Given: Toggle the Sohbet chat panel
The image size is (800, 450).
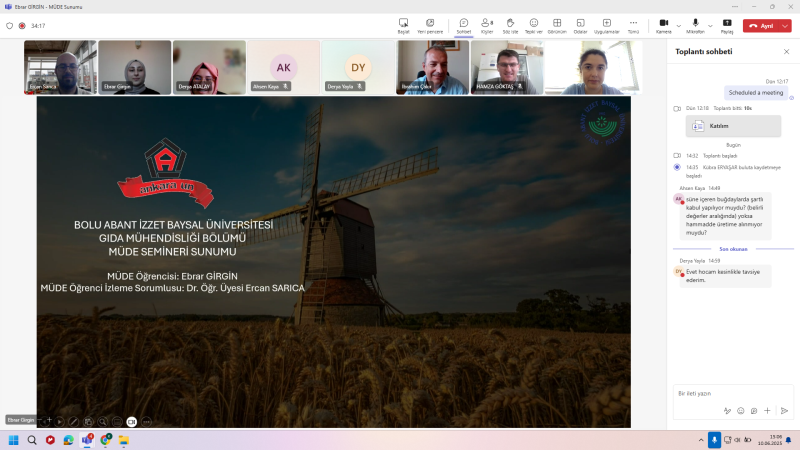Looking at the screenshot, I should pos(464,26).
